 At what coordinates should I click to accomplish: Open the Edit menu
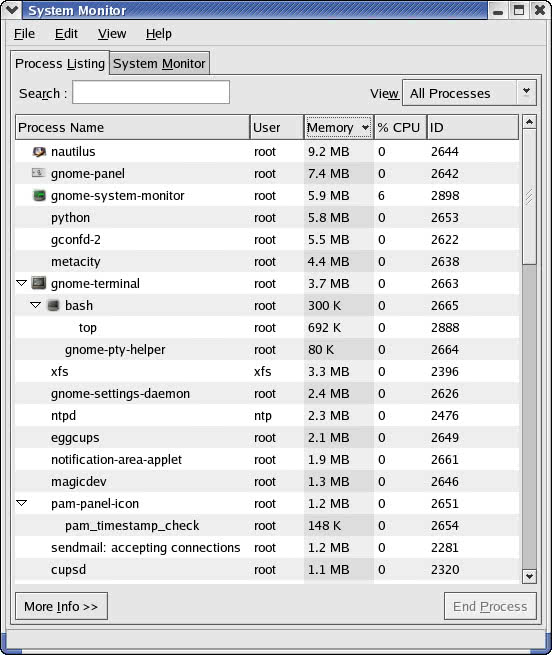66,34
